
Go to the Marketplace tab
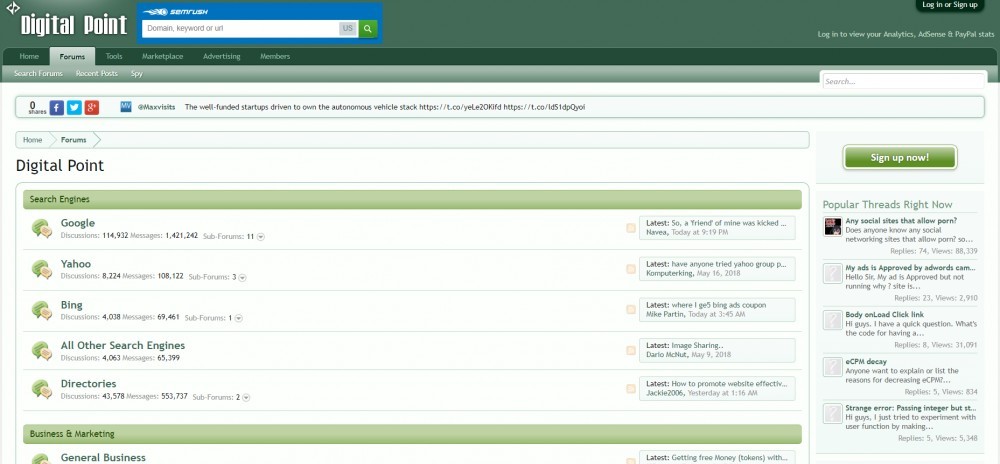click(x=163, y=57)
